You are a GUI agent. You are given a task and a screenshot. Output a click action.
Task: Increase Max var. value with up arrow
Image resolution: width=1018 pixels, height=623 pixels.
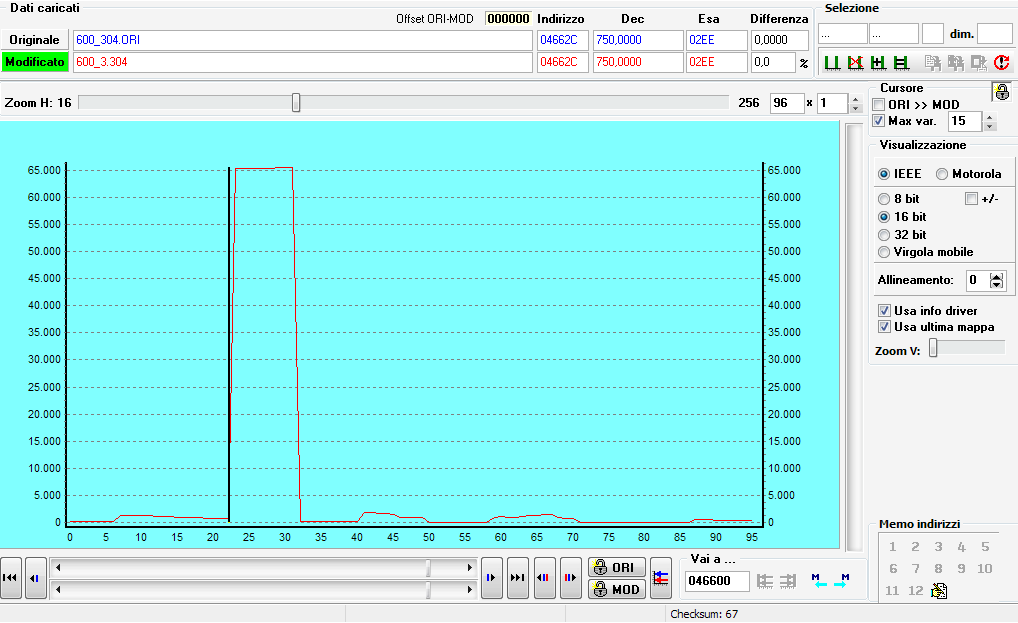[x=989, y=117]
